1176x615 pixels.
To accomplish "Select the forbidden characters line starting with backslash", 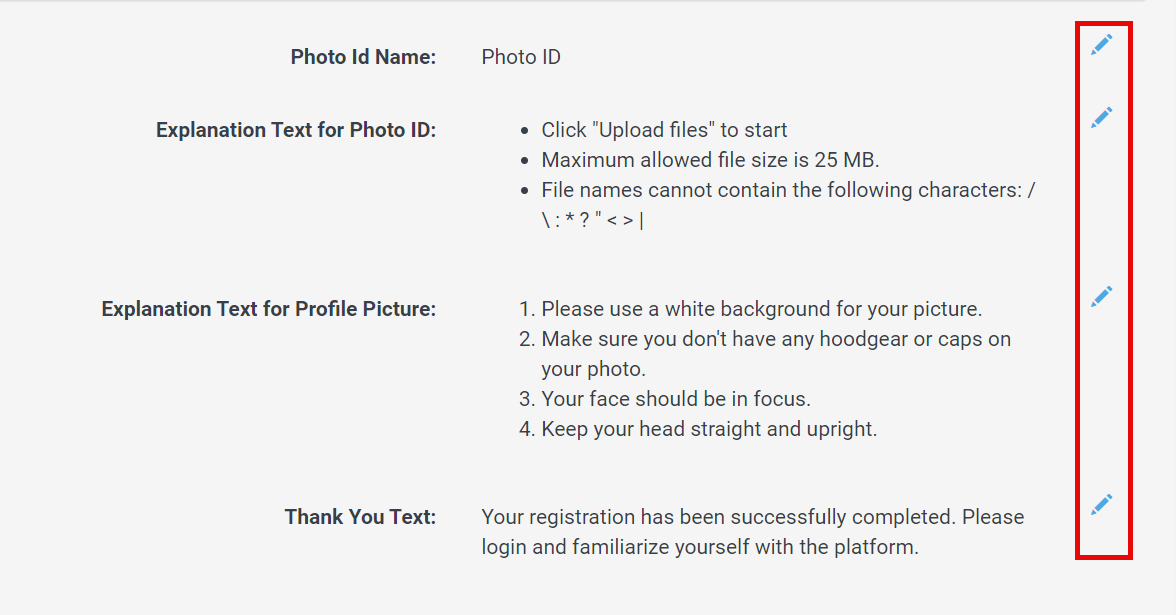I will click(592, 220).
